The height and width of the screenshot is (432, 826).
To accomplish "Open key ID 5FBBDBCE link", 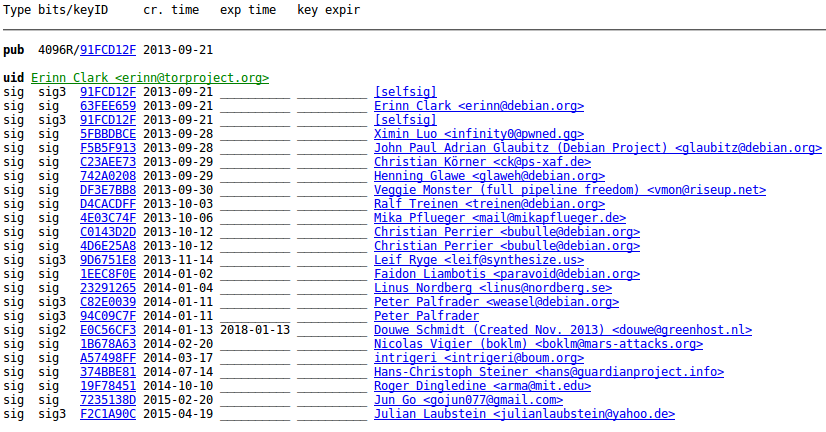I will (107, 134).
